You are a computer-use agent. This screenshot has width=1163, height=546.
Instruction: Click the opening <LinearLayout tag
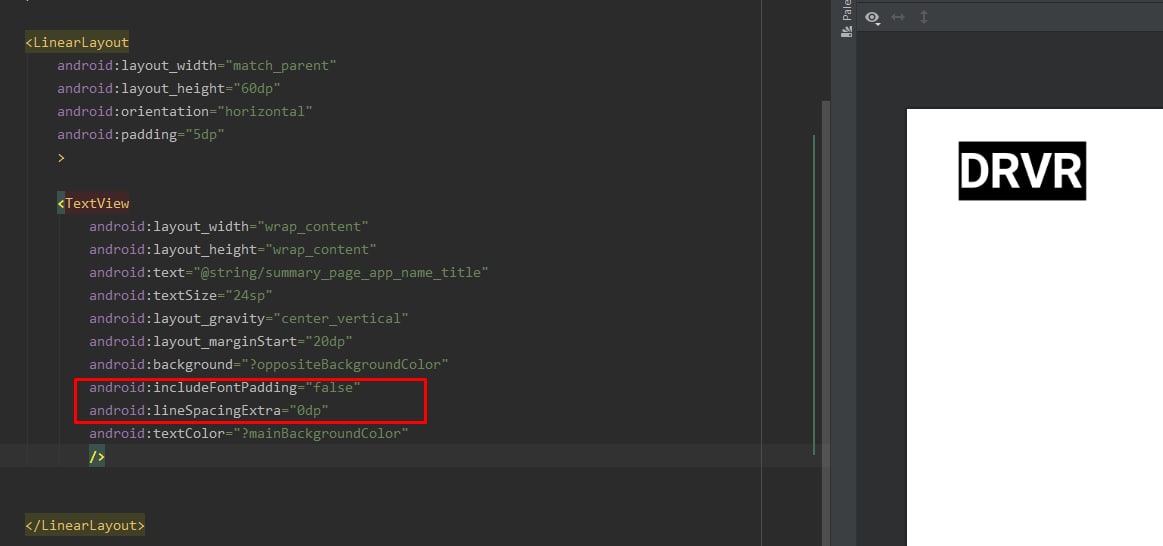point(77,42)
